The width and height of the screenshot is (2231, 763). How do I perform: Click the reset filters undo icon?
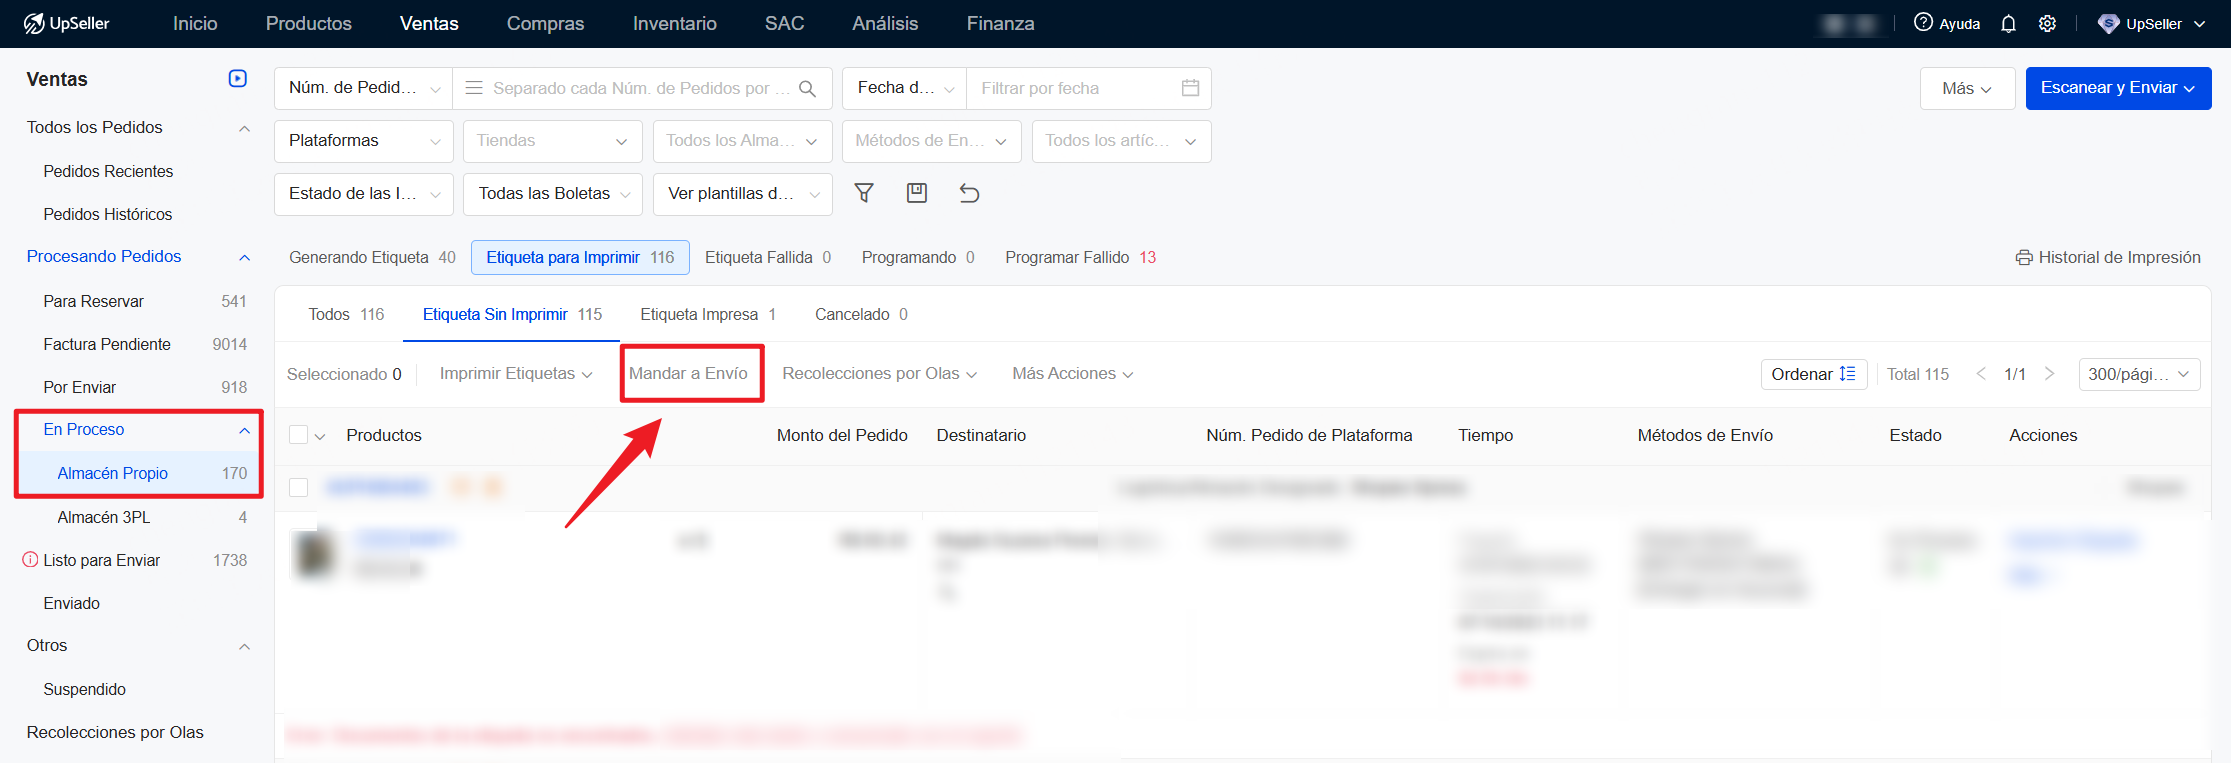(969, 193)
